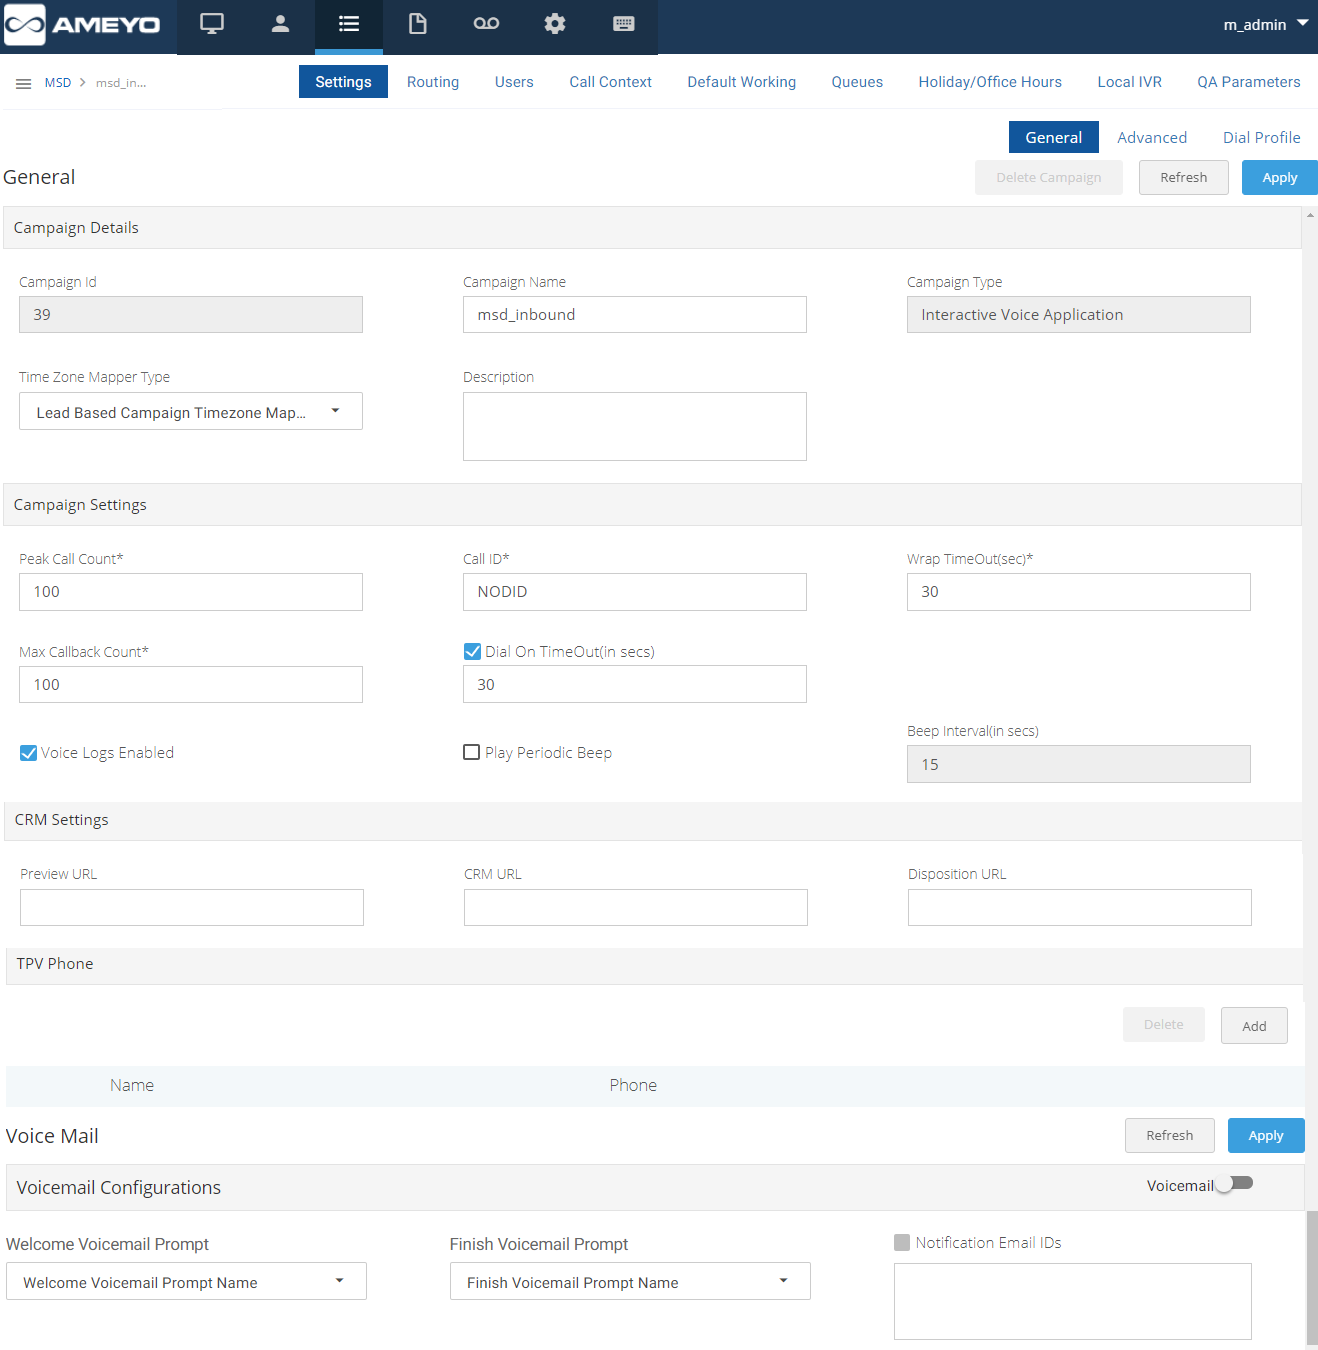The image size is (1318, 1350).
Task: Open Finish Voicemail Prompt Name dropdown
Action: (630, 1282)
